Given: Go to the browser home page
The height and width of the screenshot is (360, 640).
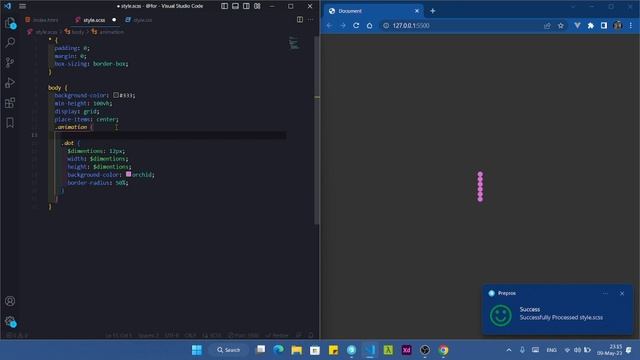Looking at the screenshot, I should click(369, 25).
